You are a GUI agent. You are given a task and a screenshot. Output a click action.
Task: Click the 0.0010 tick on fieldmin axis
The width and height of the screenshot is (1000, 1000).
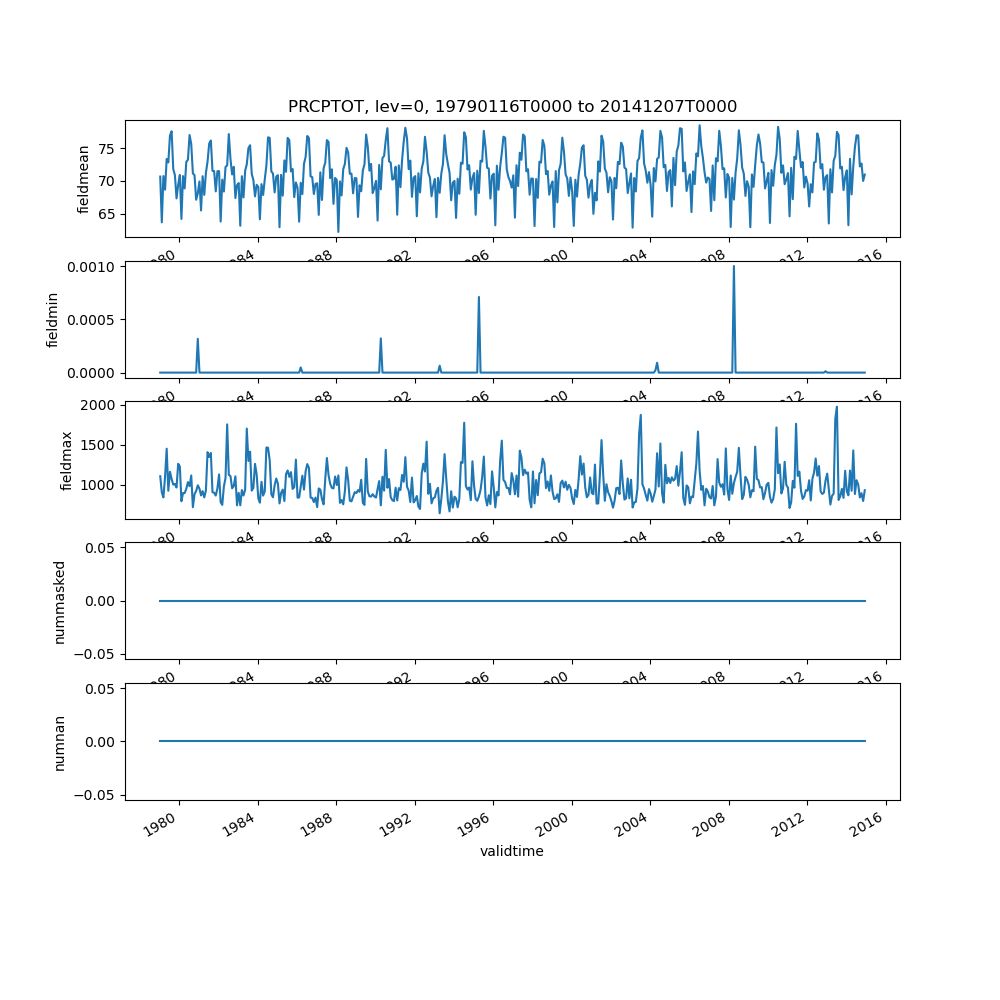click(x=93, y=267)
